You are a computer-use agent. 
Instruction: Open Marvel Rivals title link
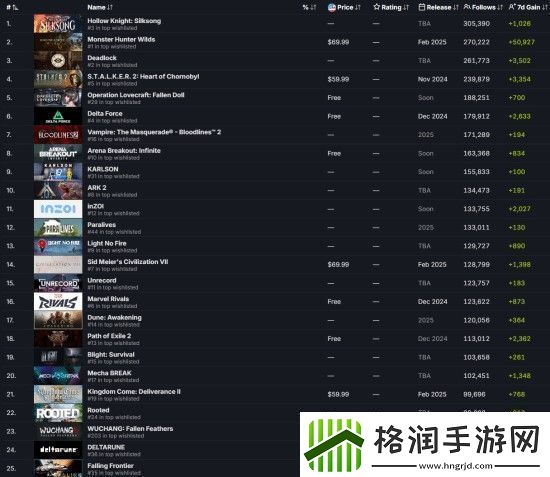coord(108,299)
